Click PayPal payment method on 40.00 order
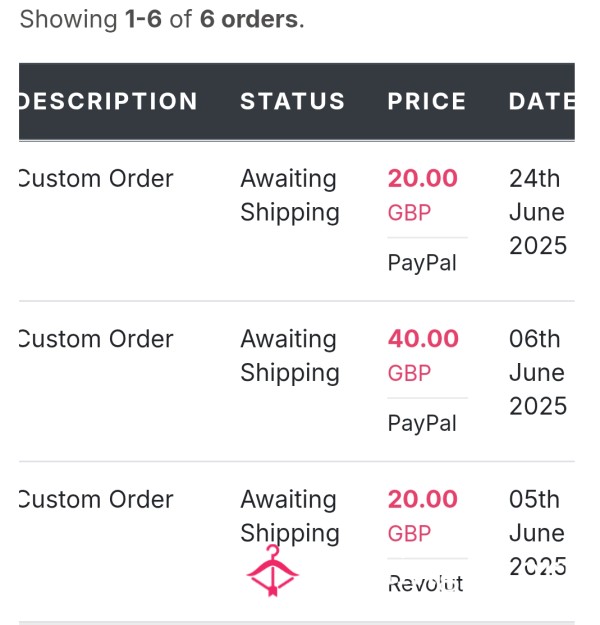The height and width of the screenshot is (625, 600). click(x=422, y=423)
